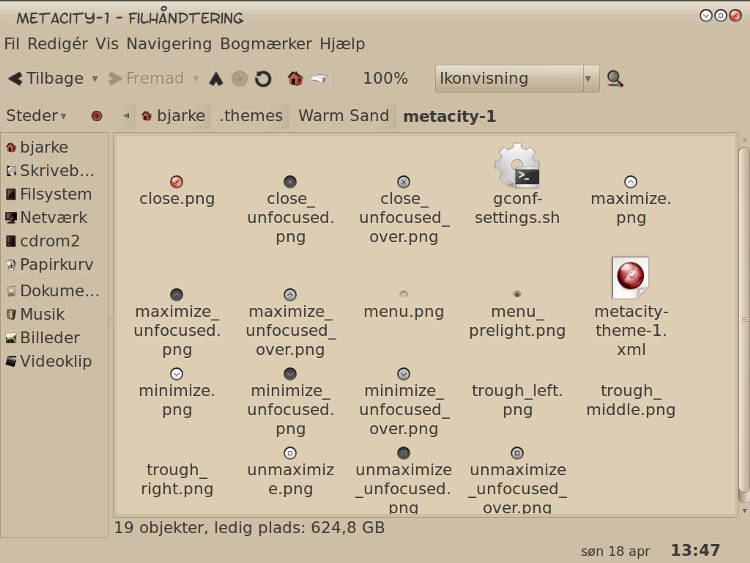Go back with the Tilbage button
Screen dimensions: 750x563
click(x=46, y=78)
